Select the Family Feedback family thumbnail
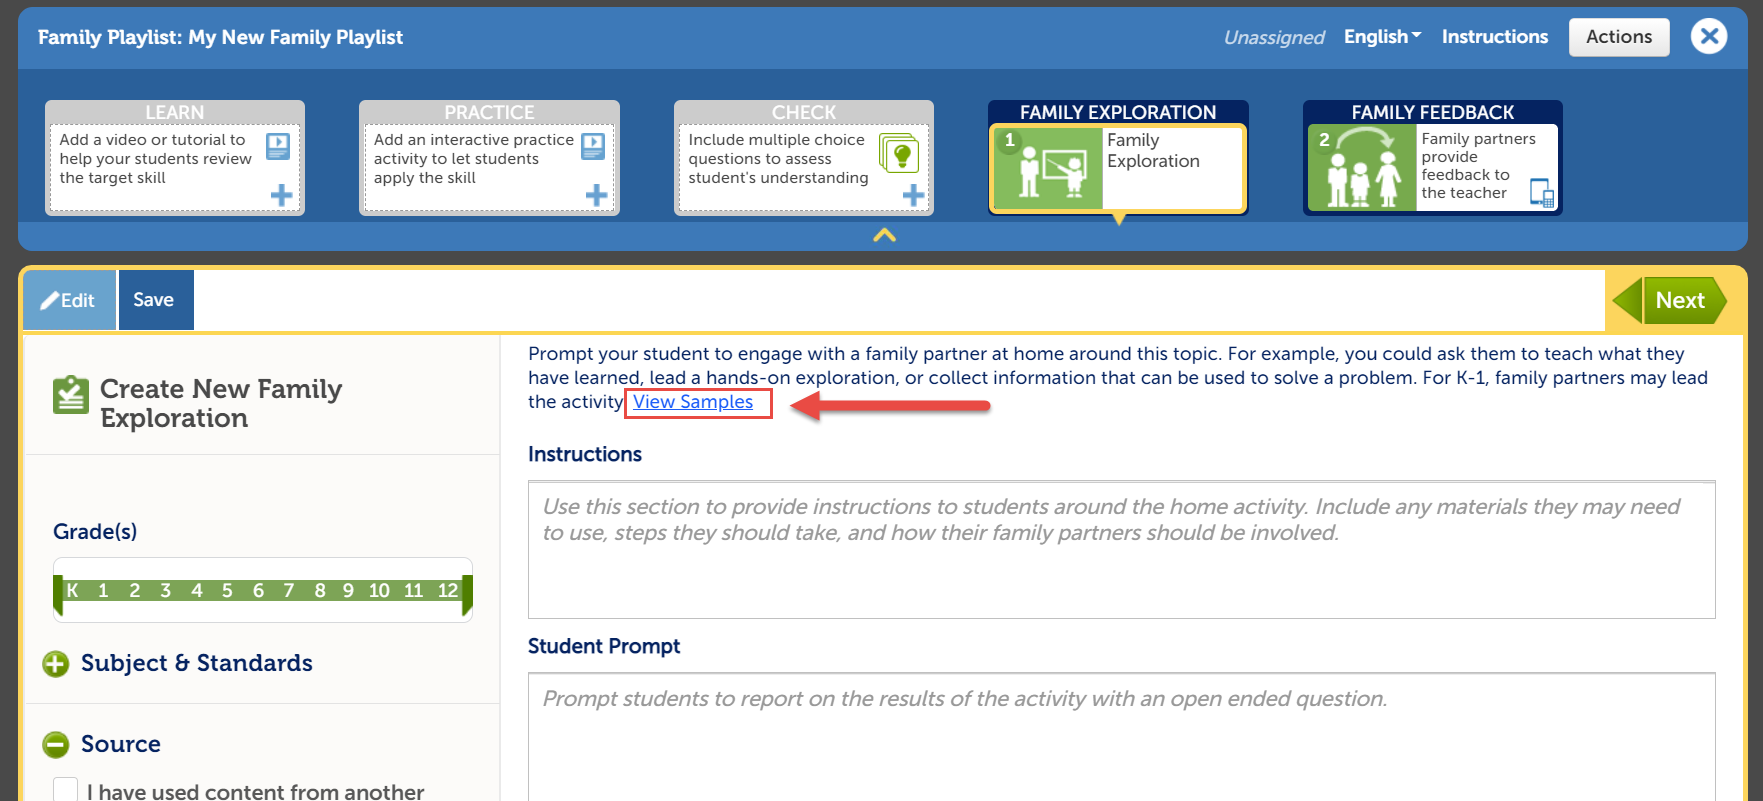Screen dimensions: 1763x801 tap(1362, 167)
